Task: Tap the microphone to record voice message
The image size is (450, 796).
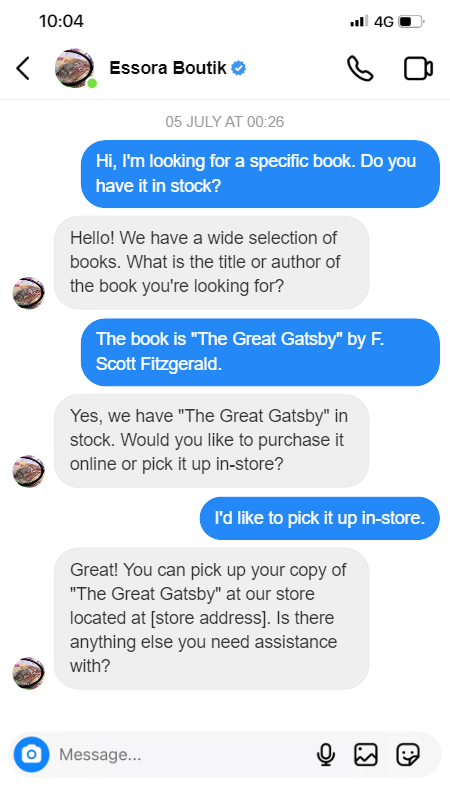Action: pos(326,754)
